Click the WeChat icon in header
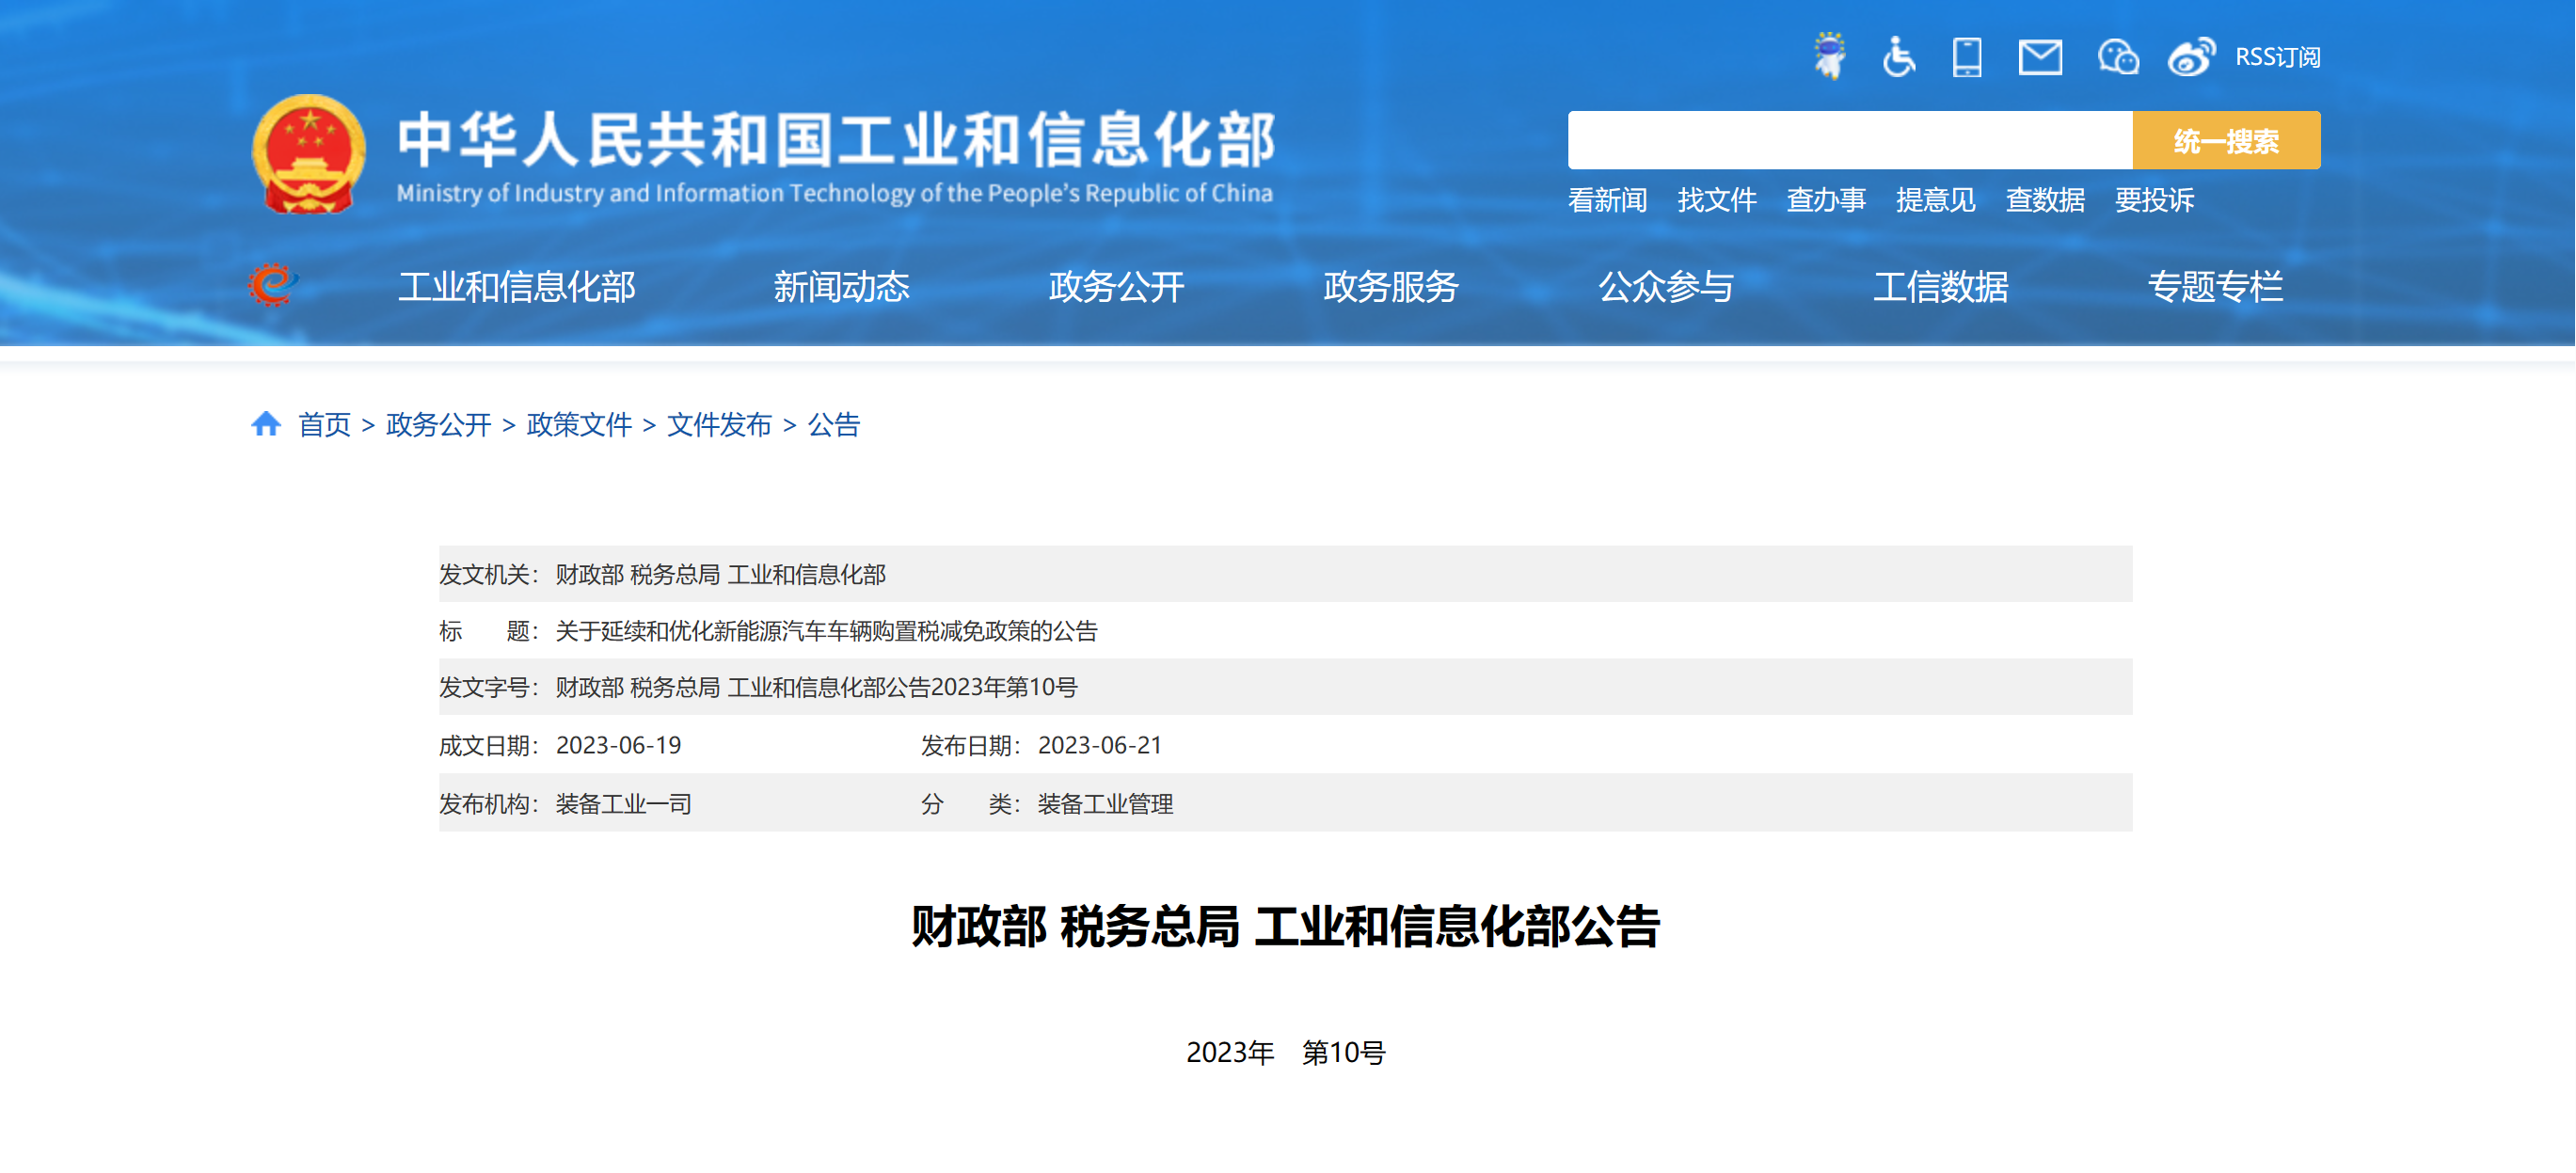 pos(2117,57)
